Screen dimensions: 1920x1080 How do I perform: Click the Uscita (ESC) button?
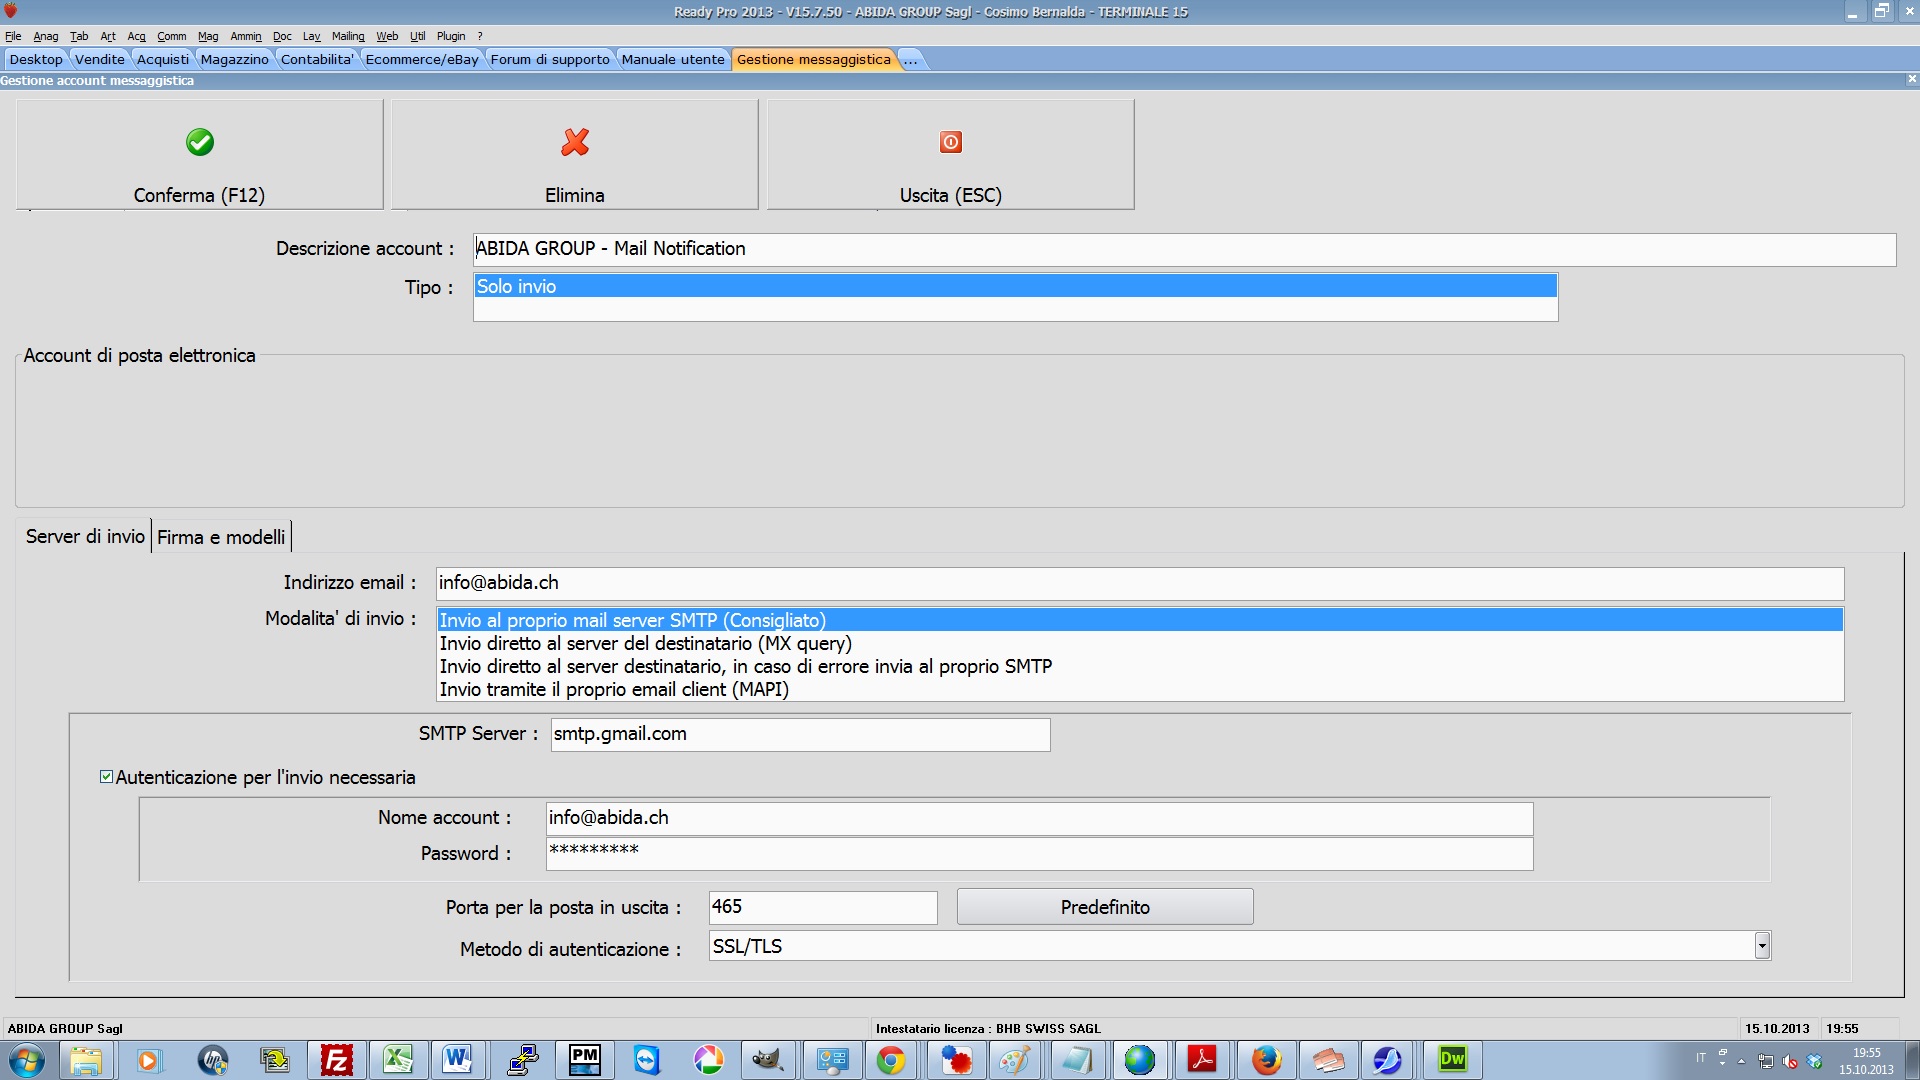951,154
